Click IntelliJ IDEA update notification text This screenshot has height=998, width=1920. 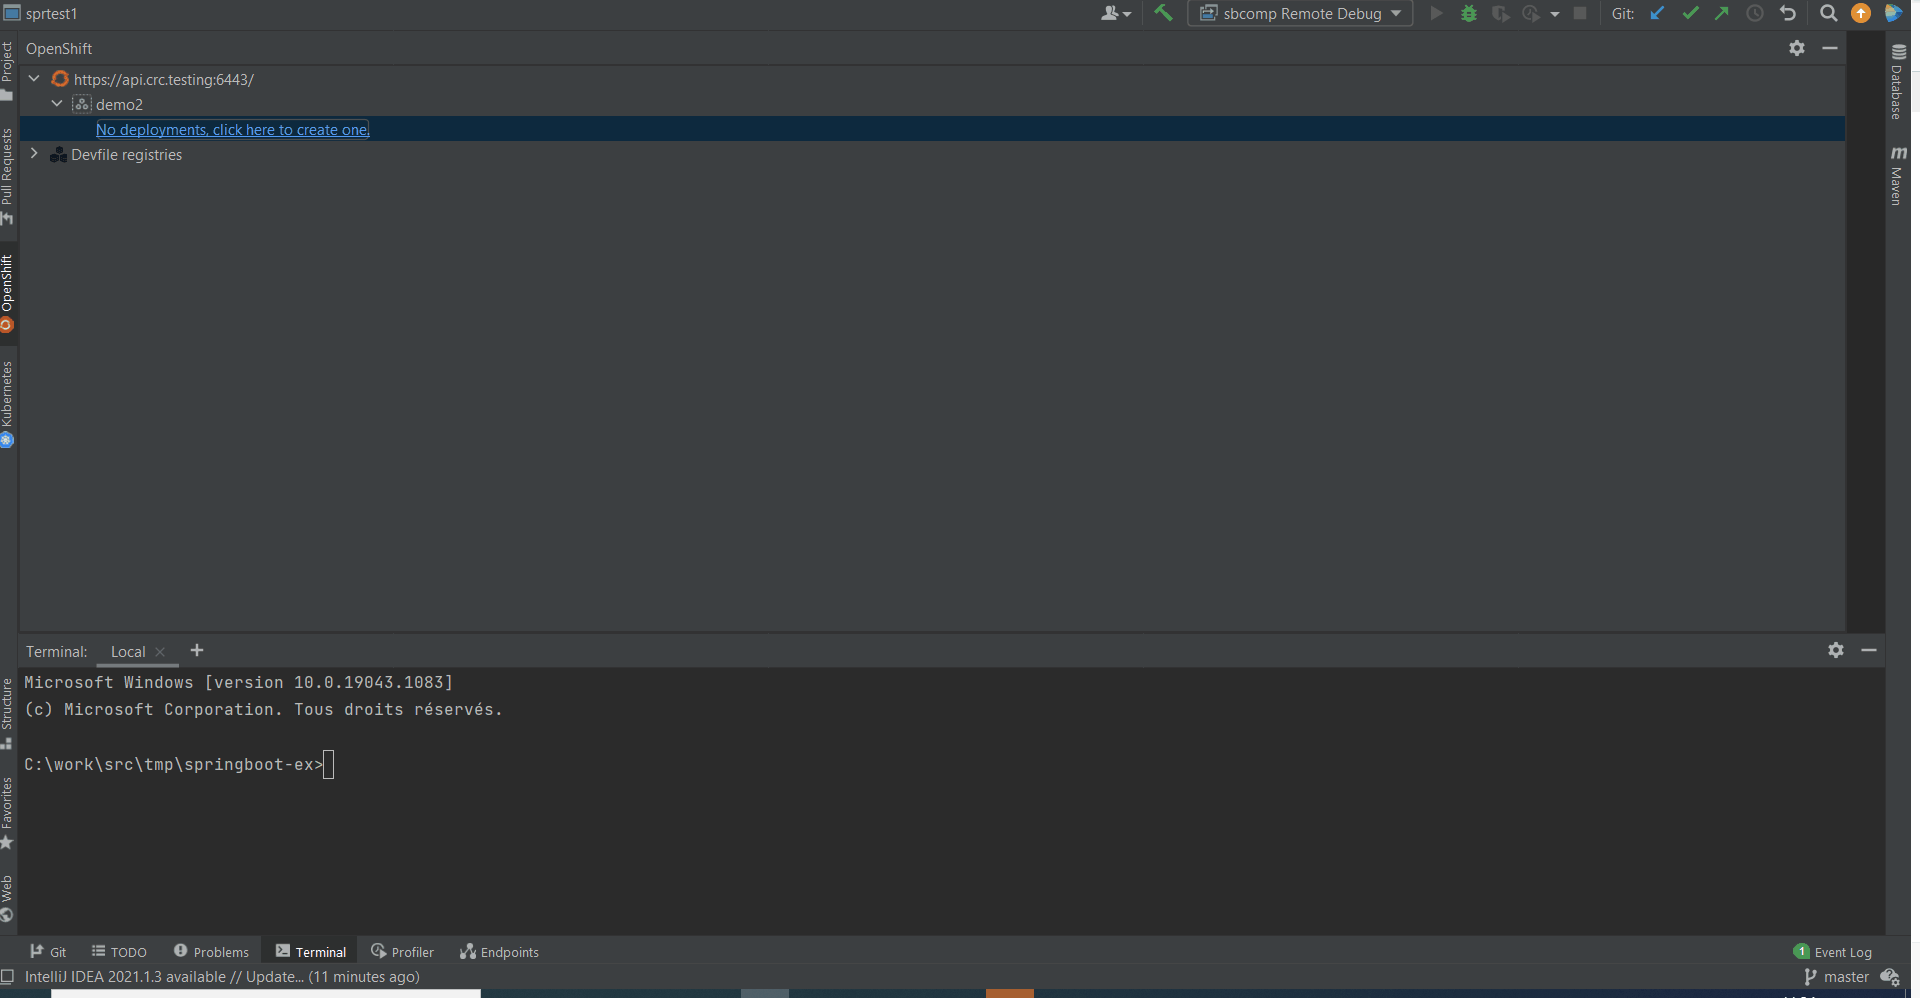click(x=222, y=977)
